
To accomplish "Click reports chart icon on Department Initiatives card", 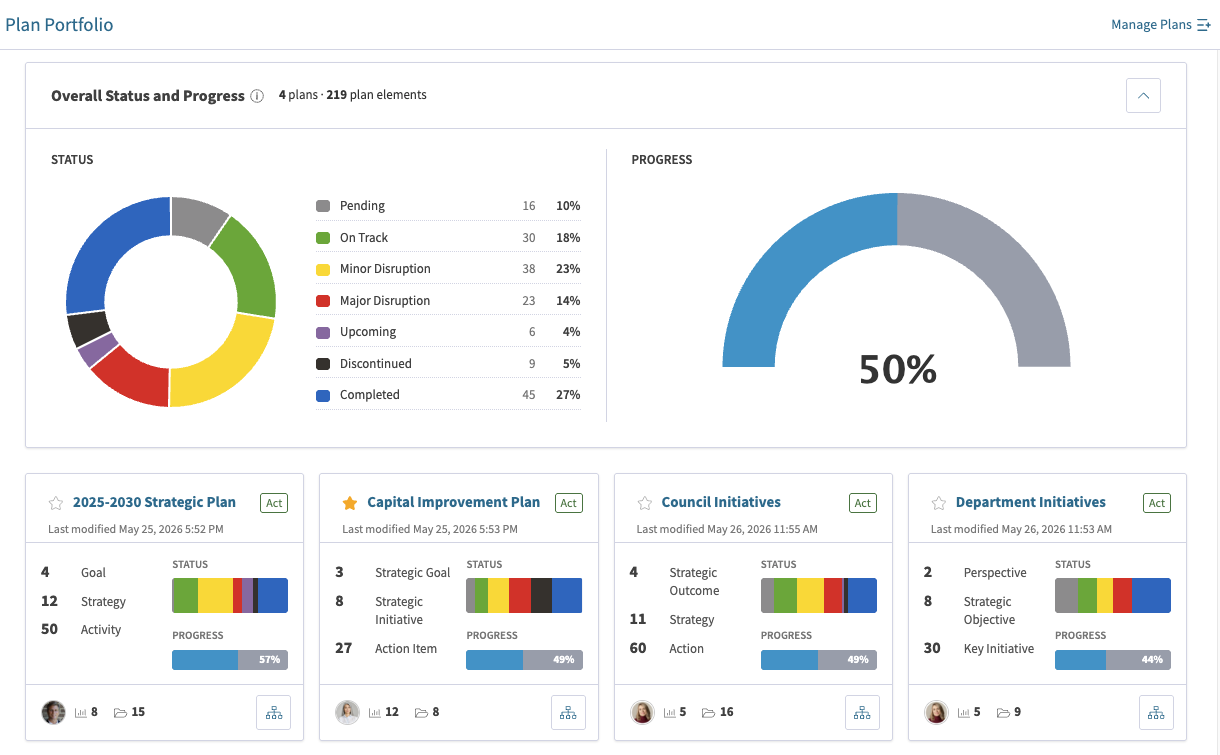I will 963,713.
